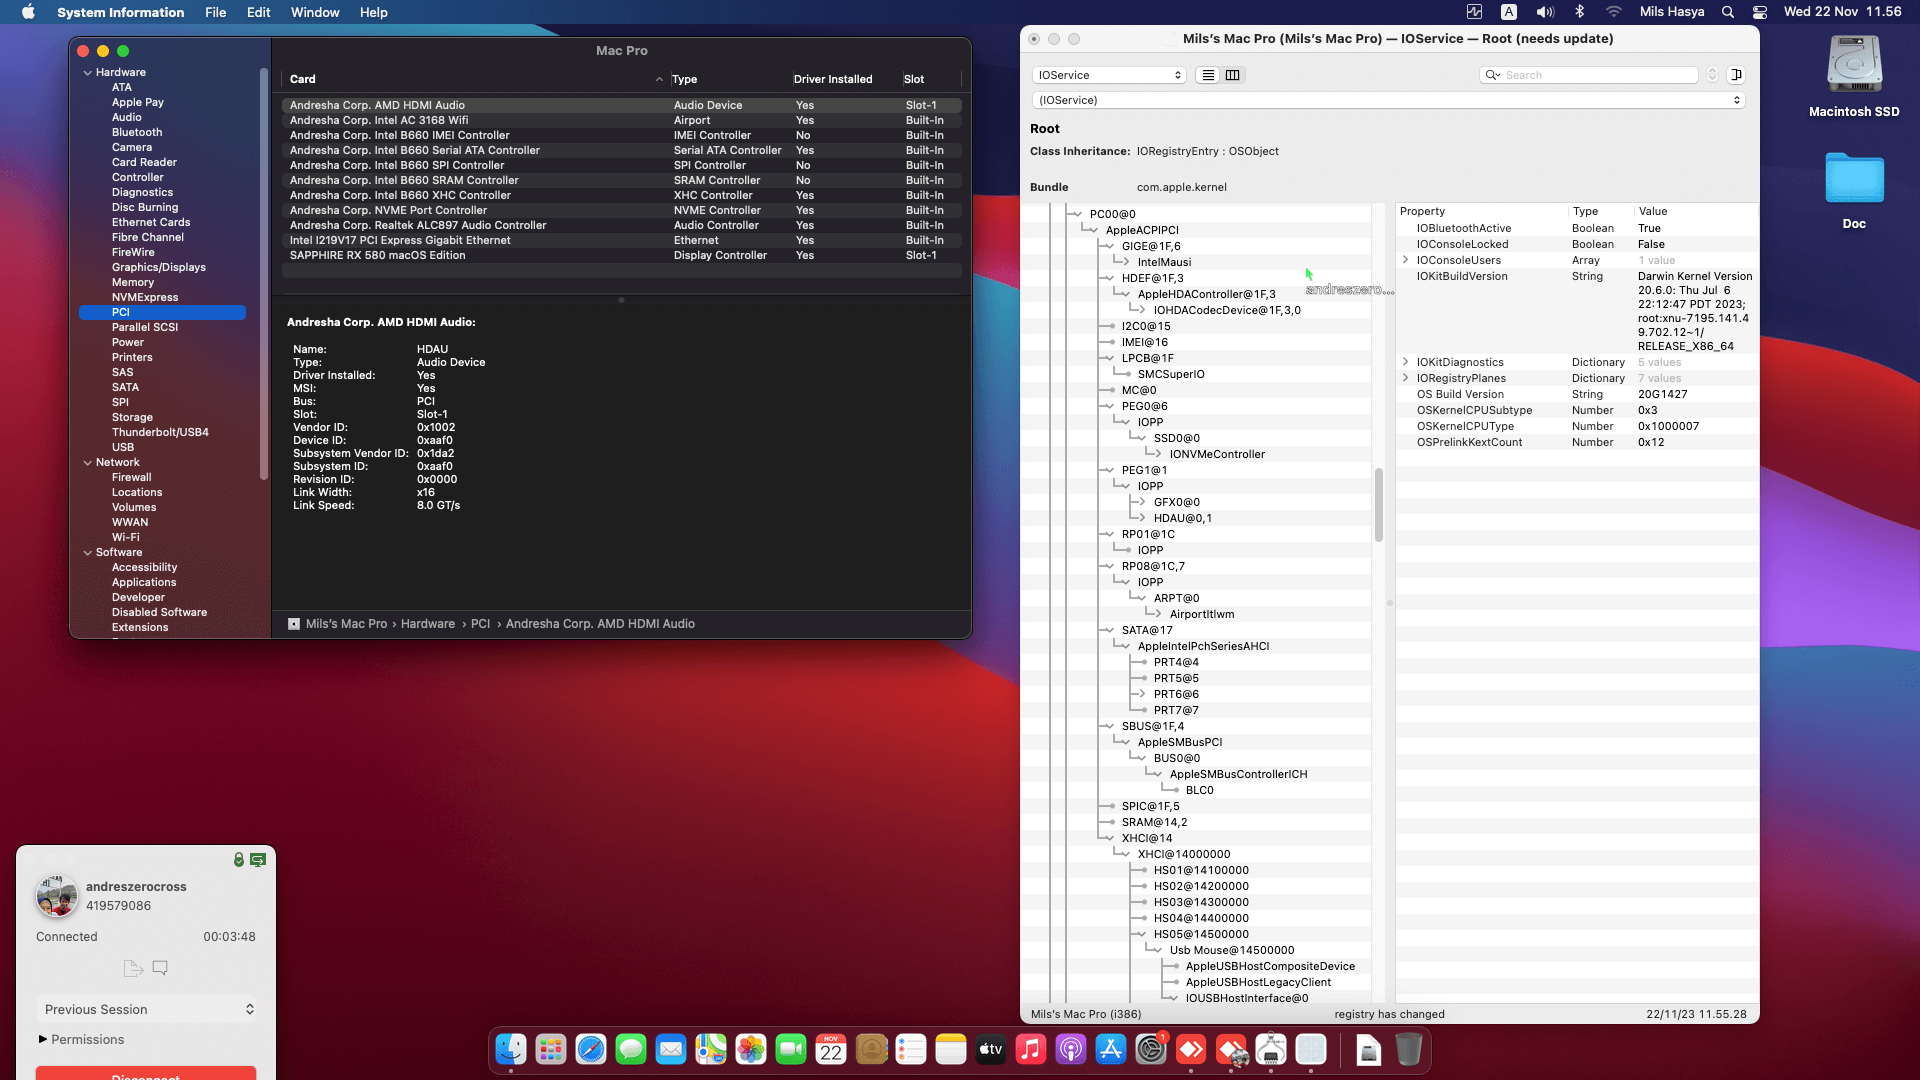Open Maps from the Dock
Viewport: 1920px width, 1080px height.
711,1049
